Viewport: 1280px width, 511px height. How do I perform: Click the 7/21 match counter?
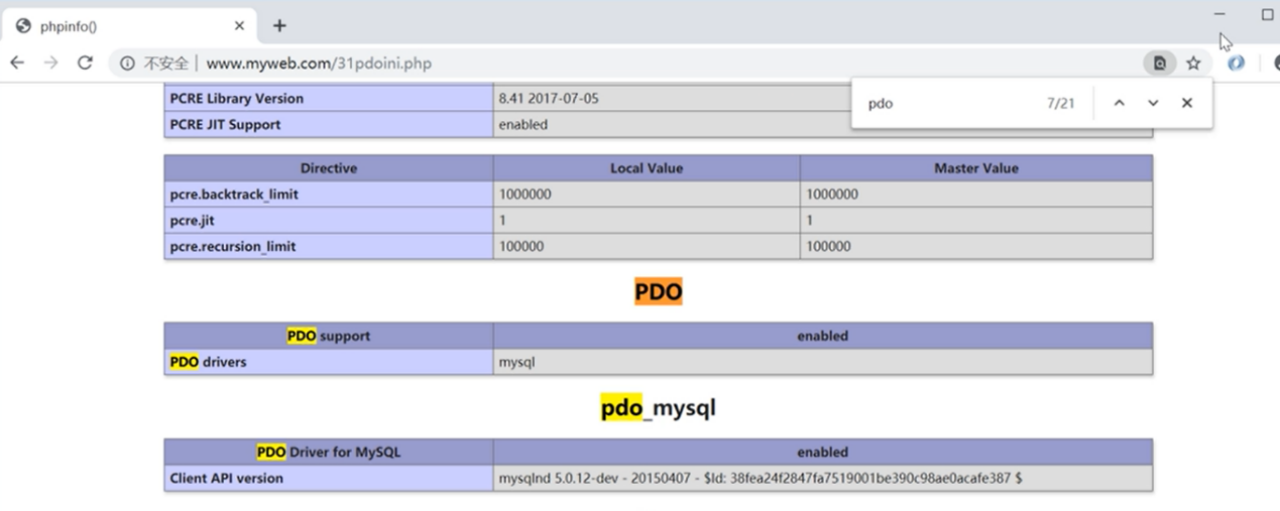[1060, 103]
